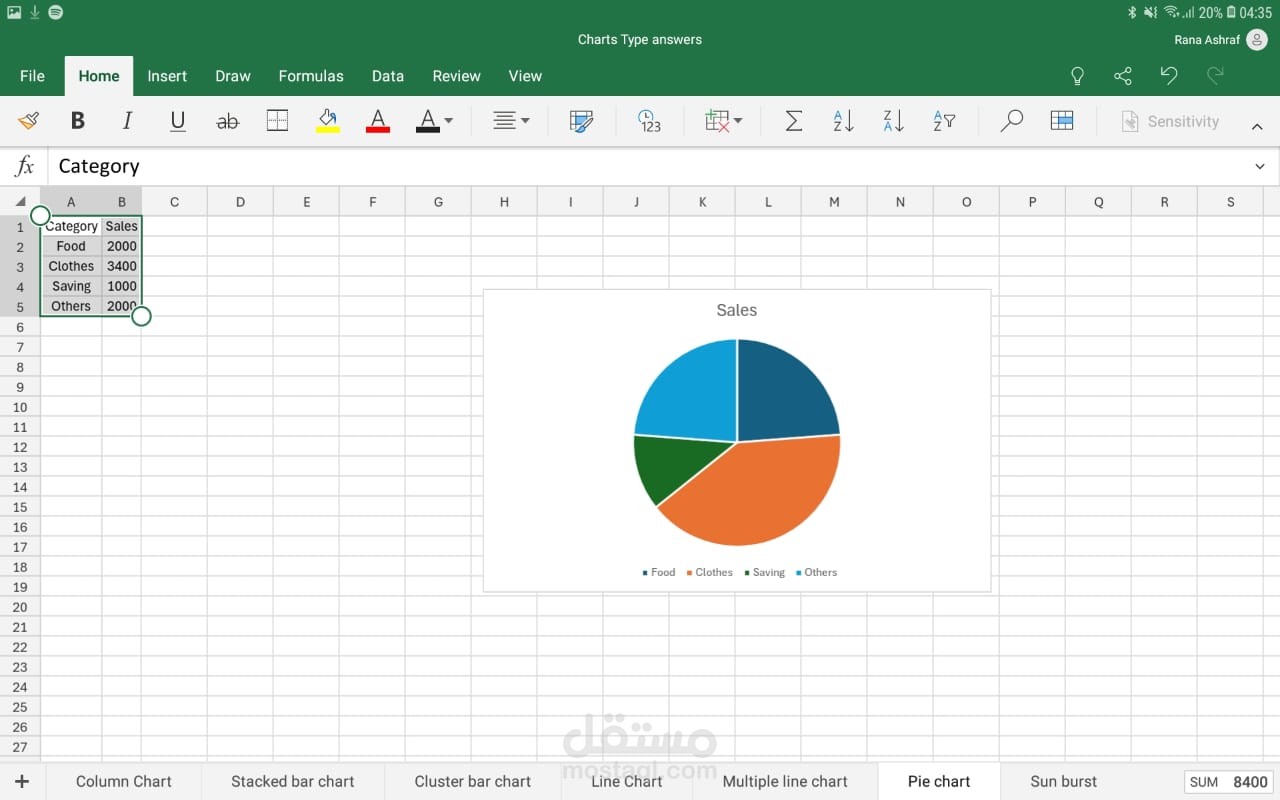1280x800 pixels.
Task: Open the text alignment dropdown
Action: pyautogui.click(x=511, y=121)
